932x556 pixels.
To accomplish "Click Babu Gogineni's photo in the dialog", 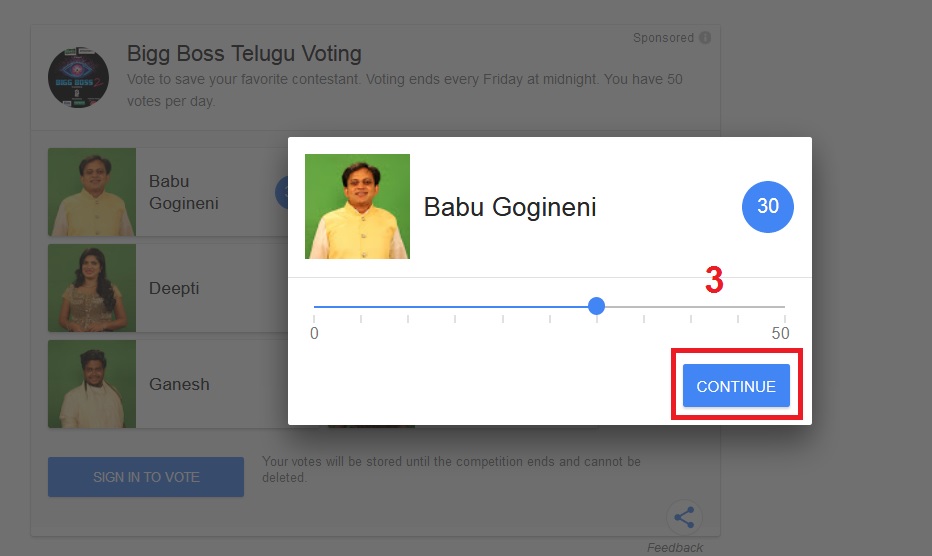I will point(357,206).
